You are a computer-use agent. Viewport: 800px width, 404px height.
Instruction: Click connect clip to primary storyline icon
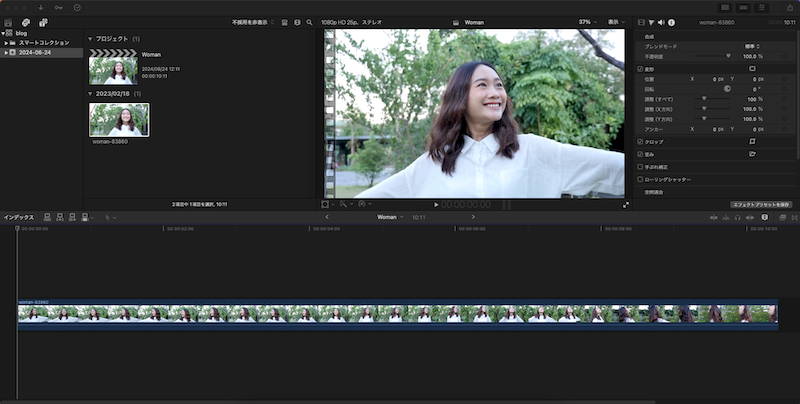47,217
